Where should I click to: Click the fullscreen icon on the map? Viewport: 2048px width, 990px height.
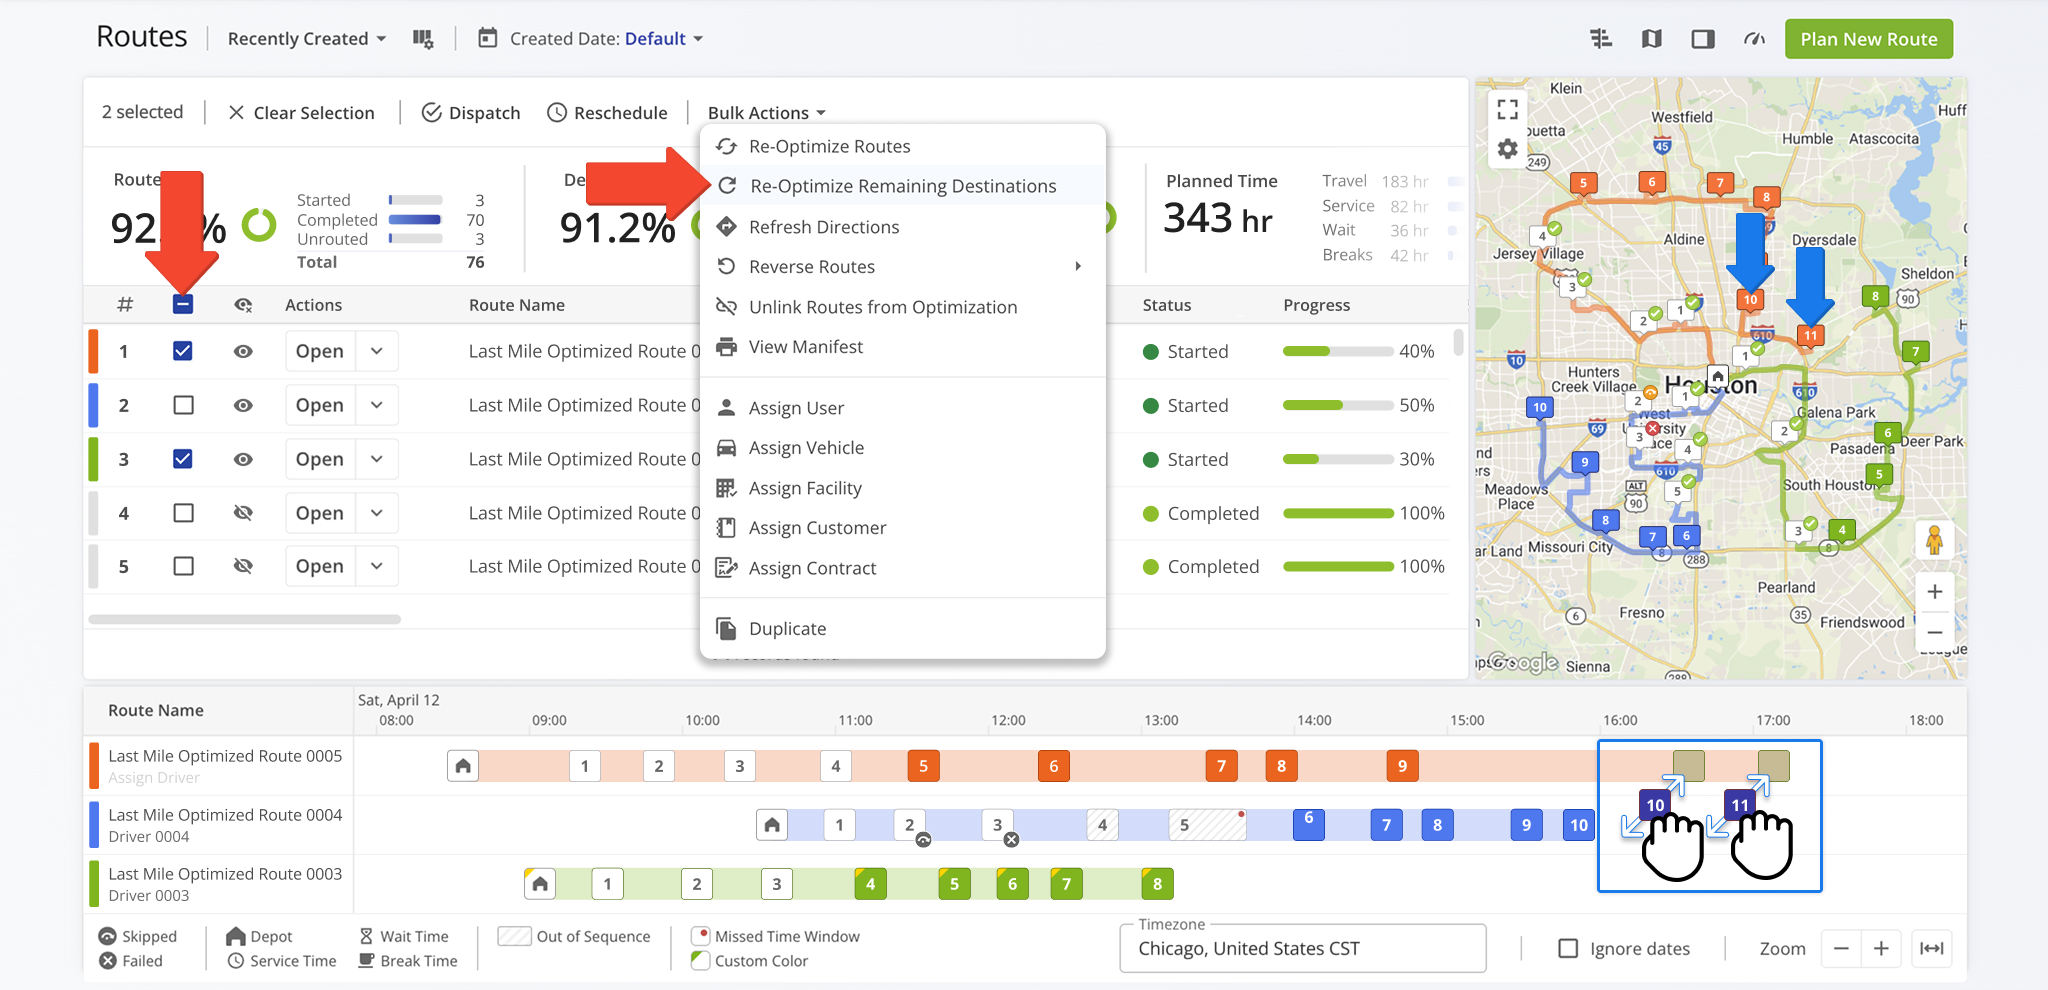[x=1507, y=109]
